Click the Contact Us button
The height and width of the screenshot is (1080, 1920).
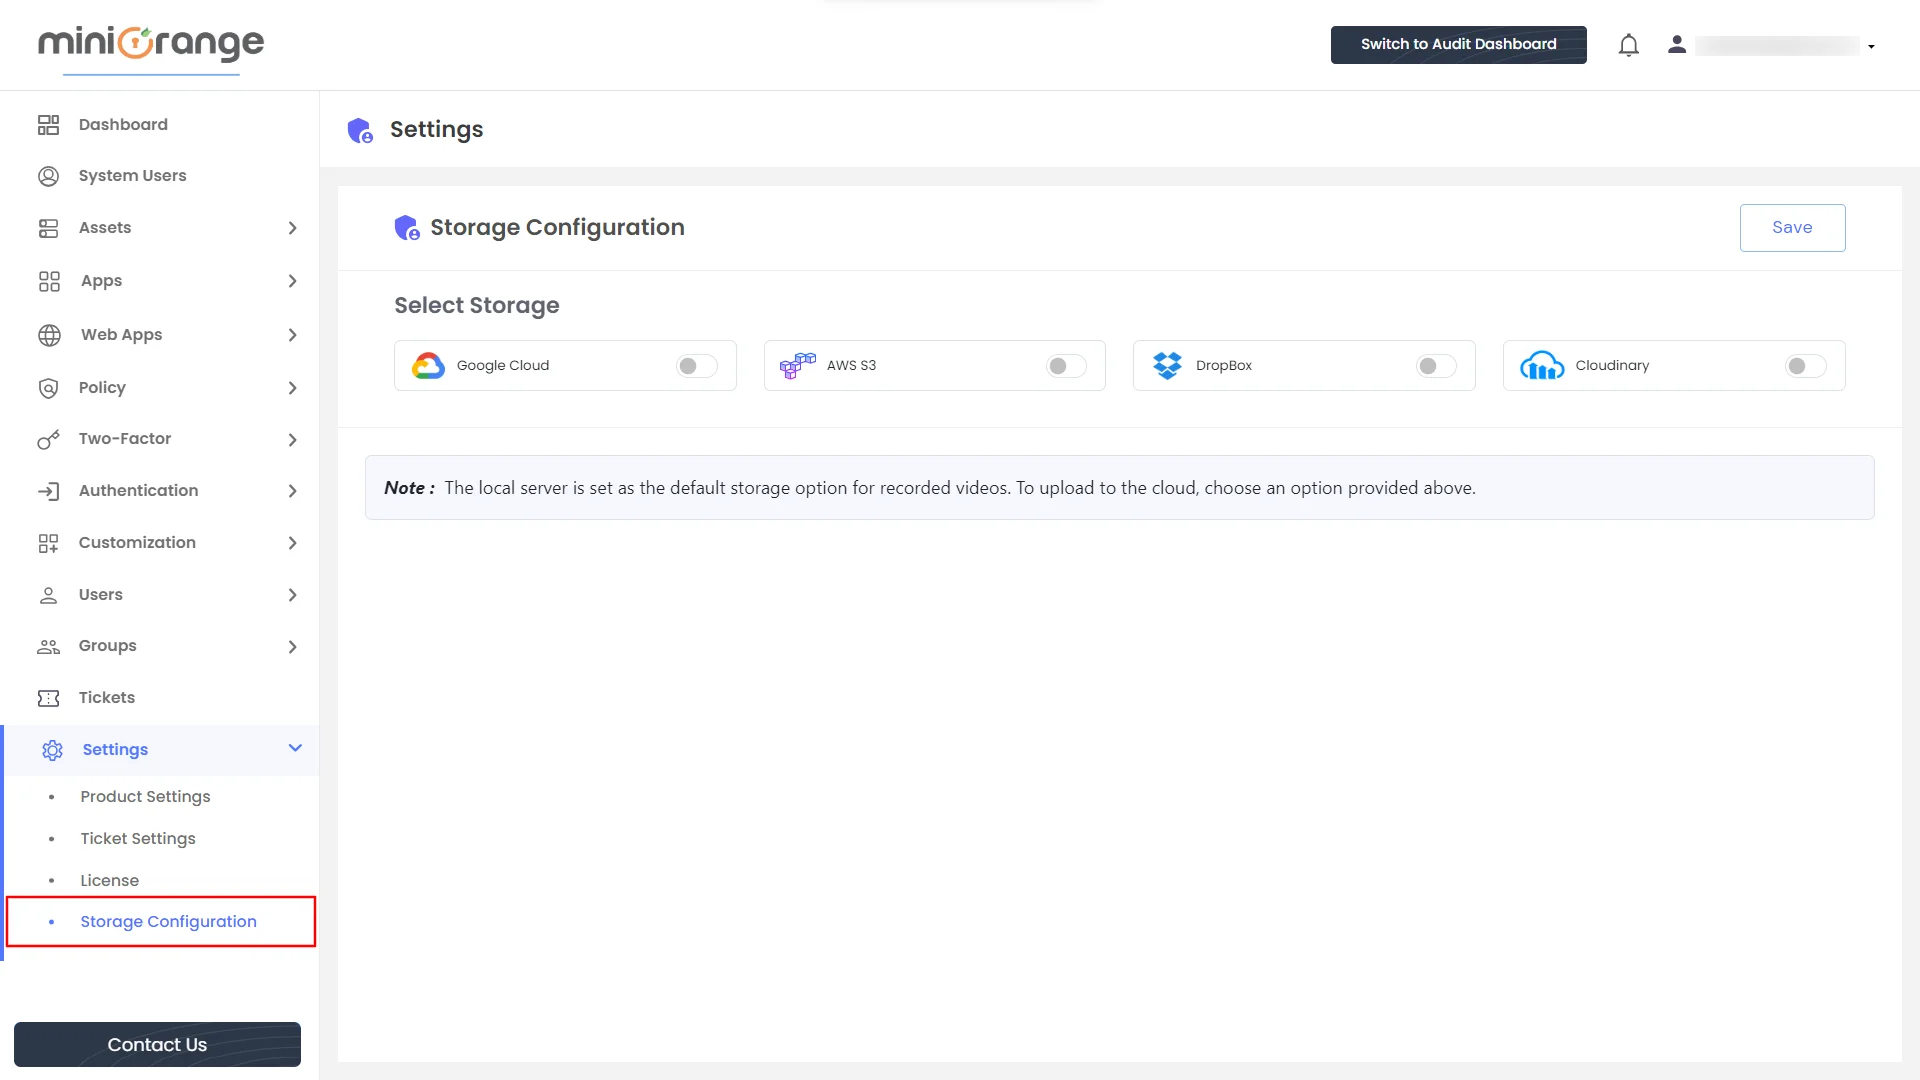pos(157,1043)
